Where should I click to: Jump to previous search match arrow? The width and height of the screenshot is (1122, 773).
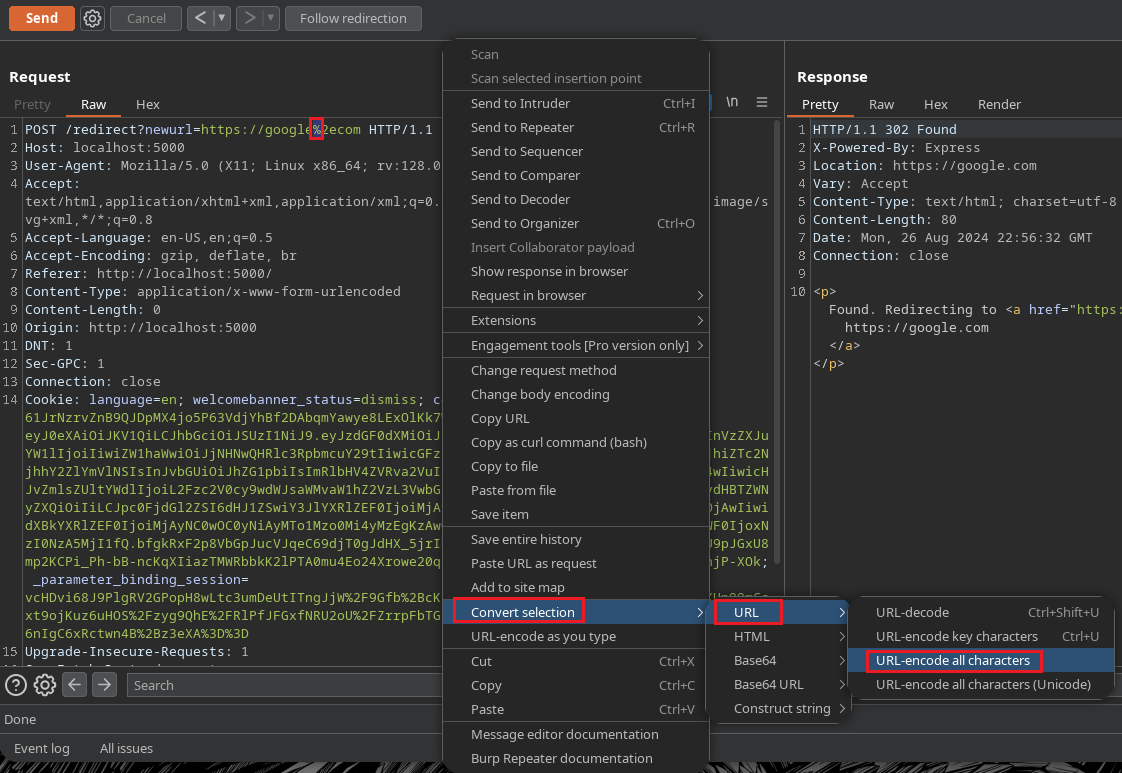74,685
